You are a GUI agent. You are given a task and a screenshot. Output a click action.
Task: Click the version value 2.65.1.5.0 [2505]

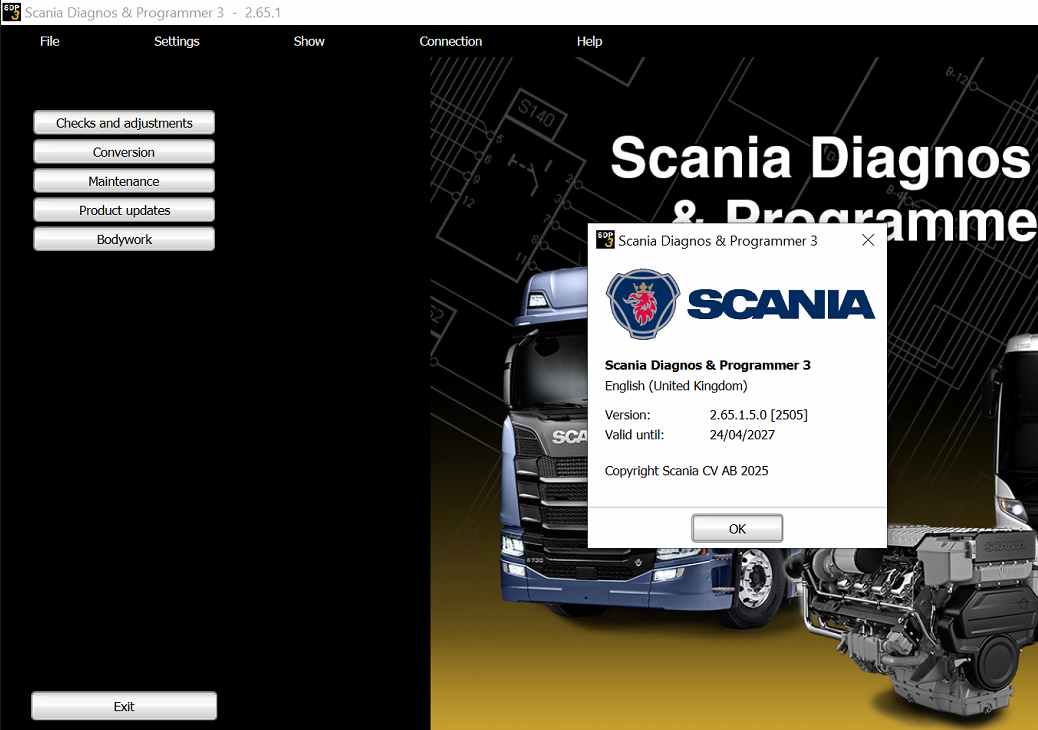click(759, 415)
